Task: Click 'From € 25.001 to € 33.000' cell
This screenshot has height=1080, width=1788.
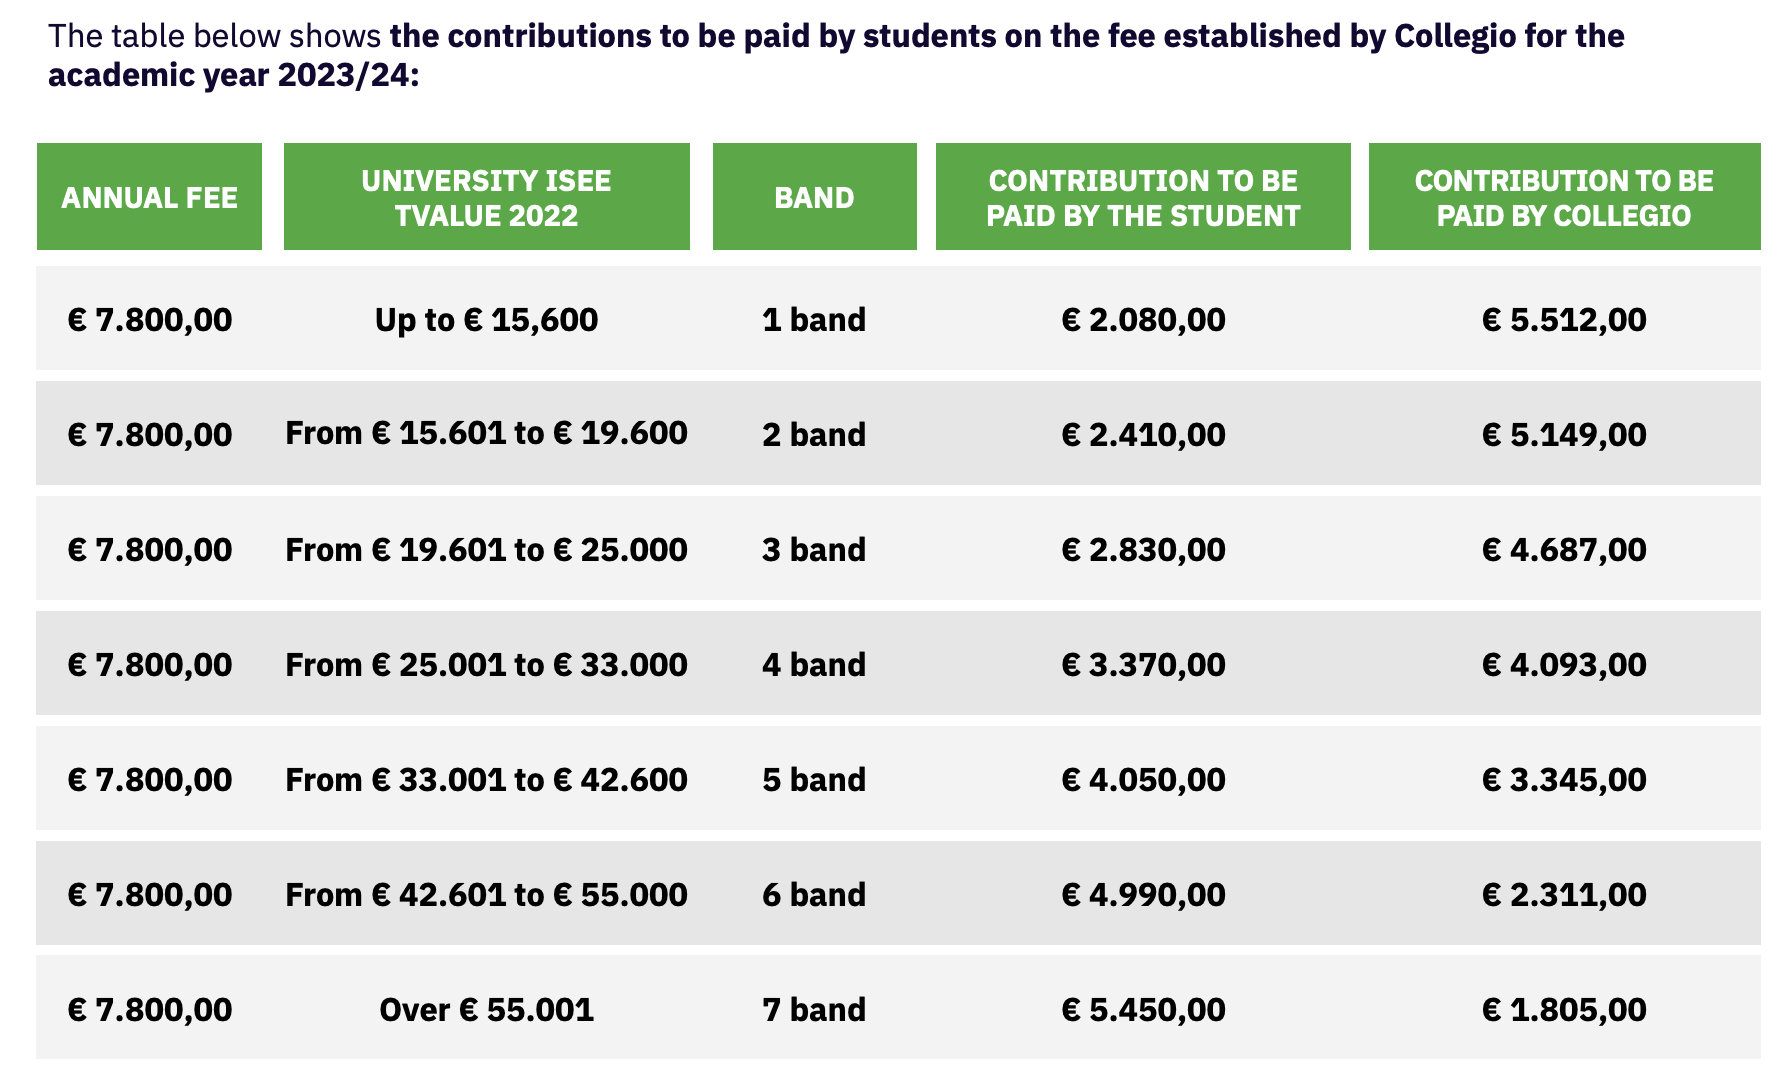Action: click(x=486, y=664)
